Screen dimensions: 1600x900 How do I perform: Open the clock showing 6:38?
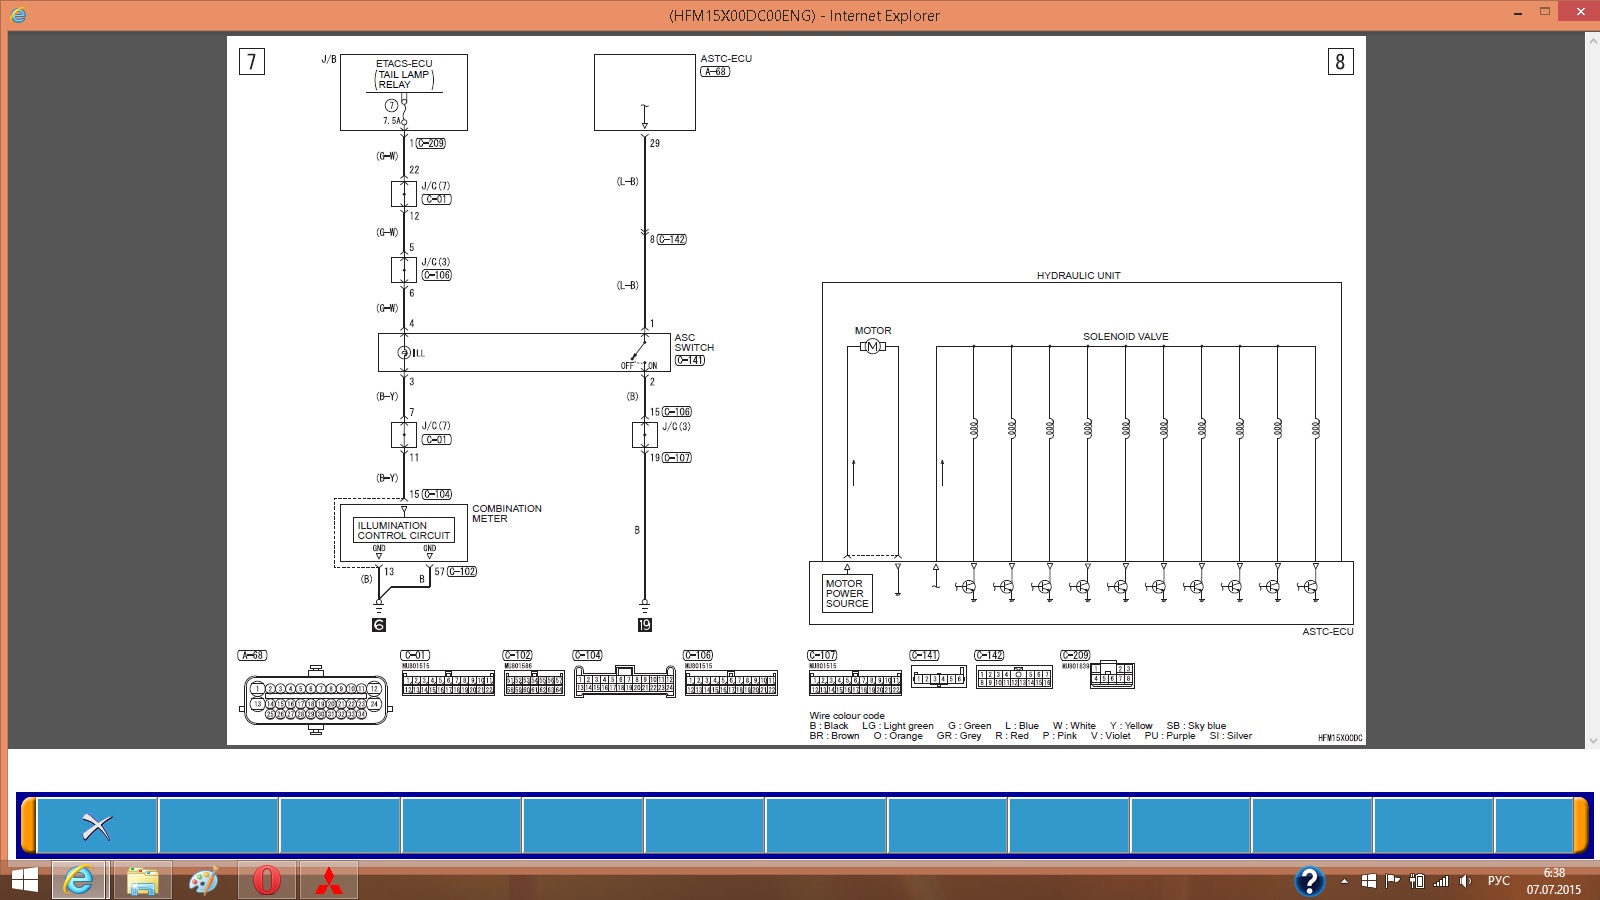click(x=1553, y=881)
